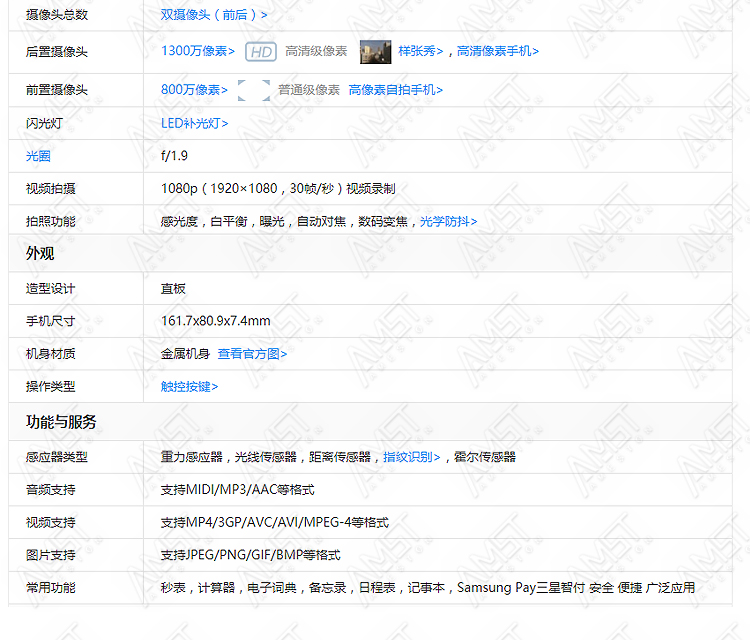
Task: Click the 支持MP4/3GP/AVC/AVI/MPEG-4等格式 text
Action: point(275,522)
